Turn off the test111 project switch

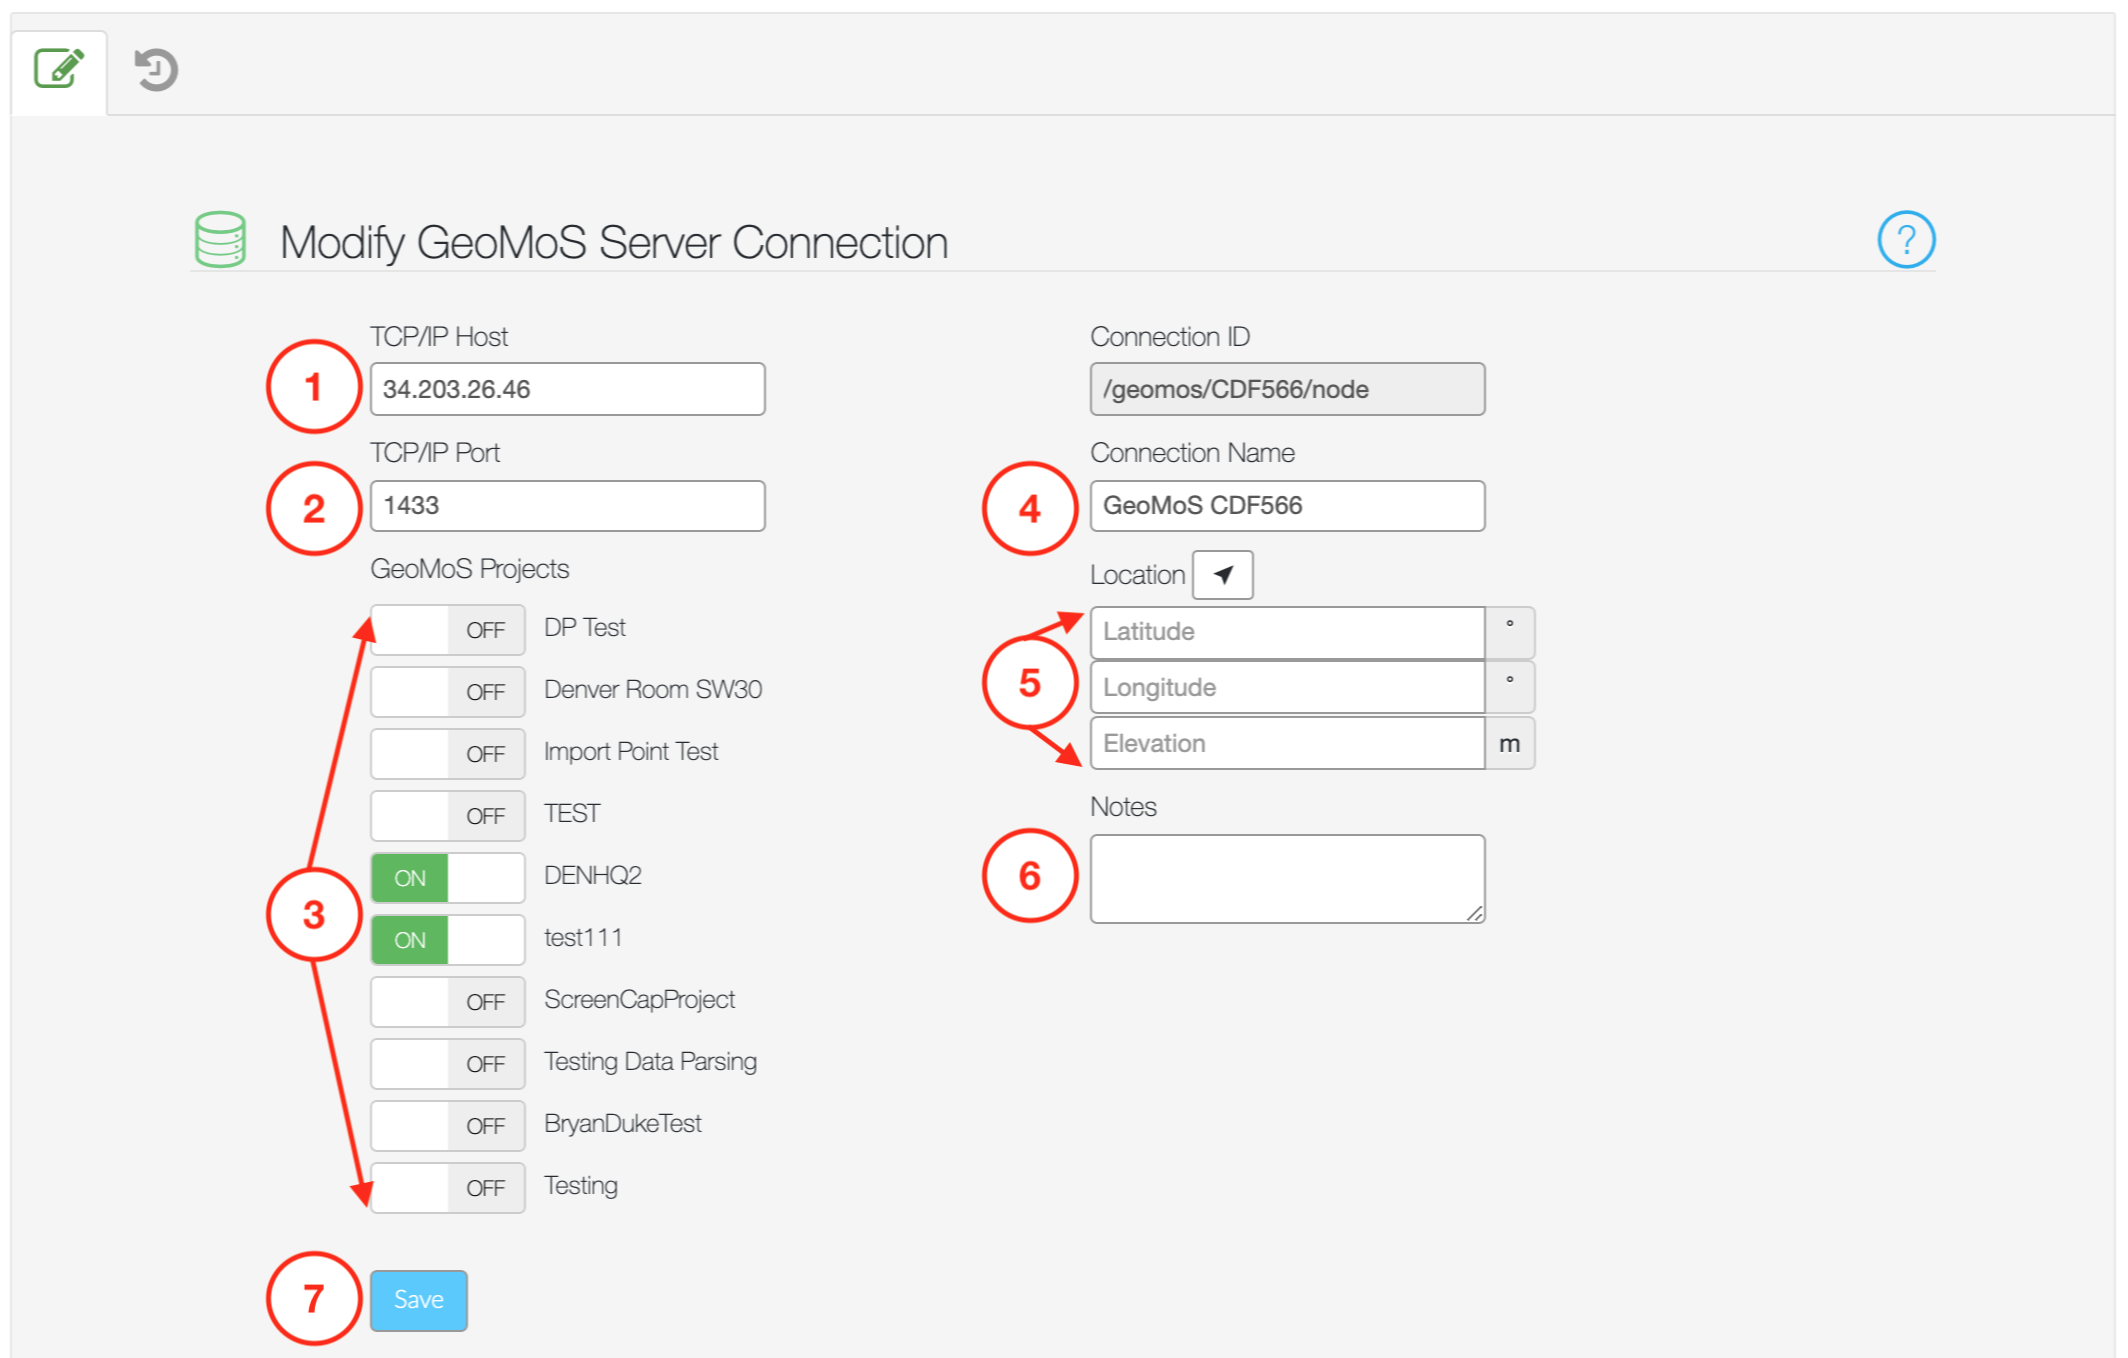[448, 940]
